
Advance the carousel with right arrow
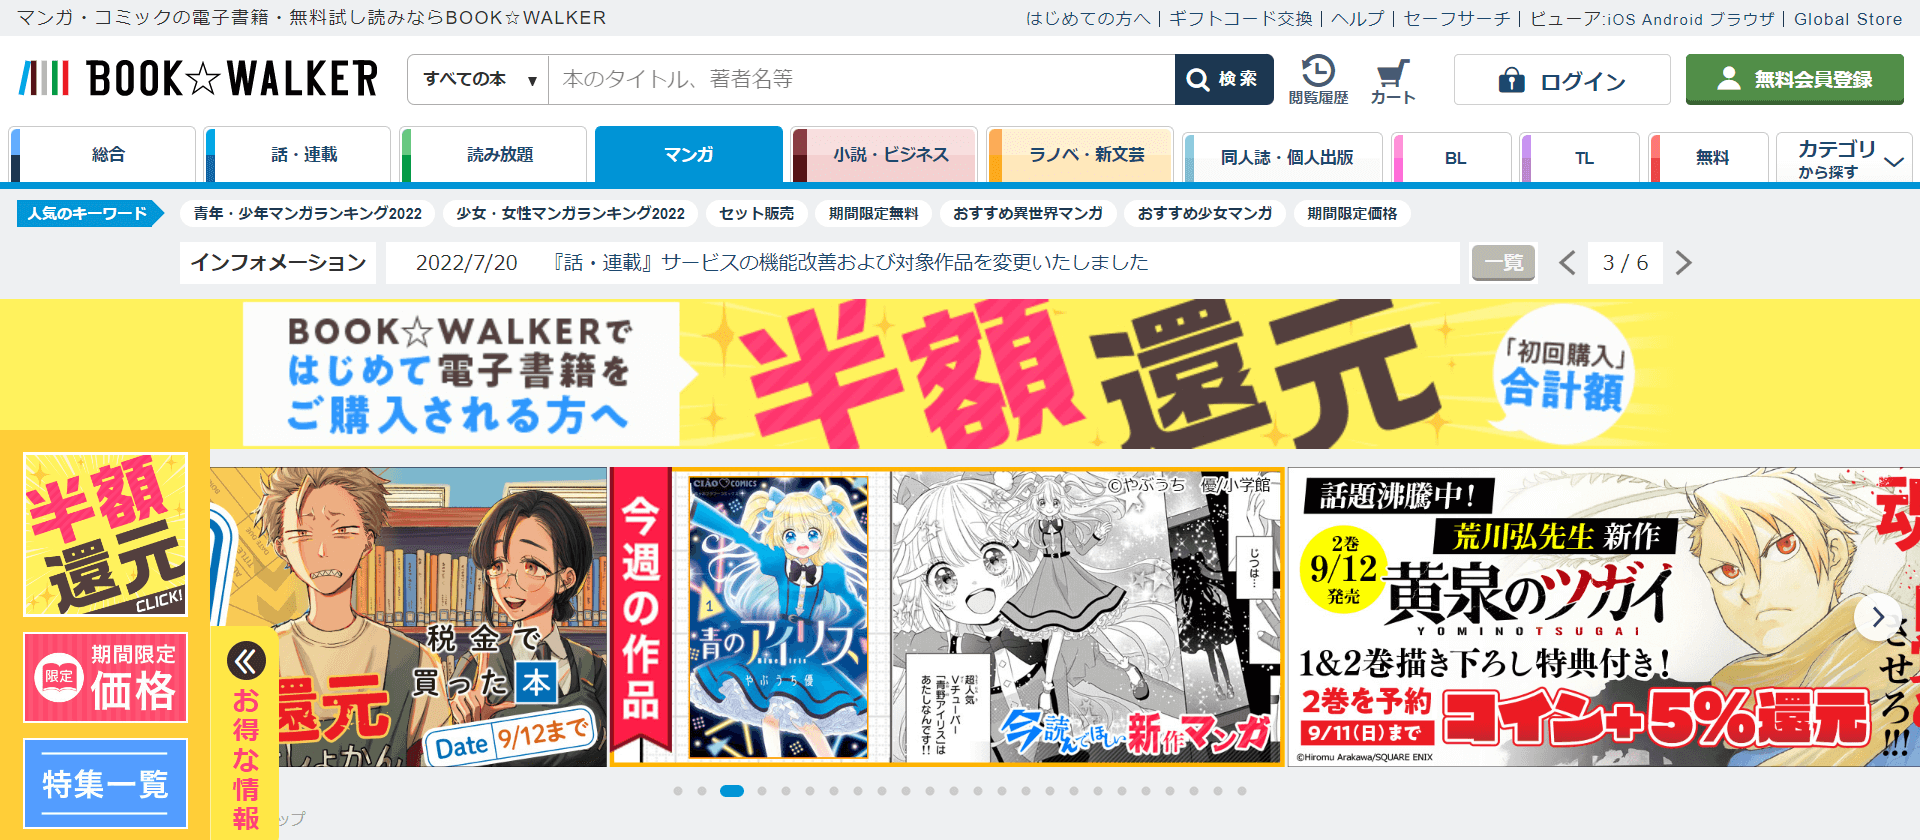(x=1877, y=617)
